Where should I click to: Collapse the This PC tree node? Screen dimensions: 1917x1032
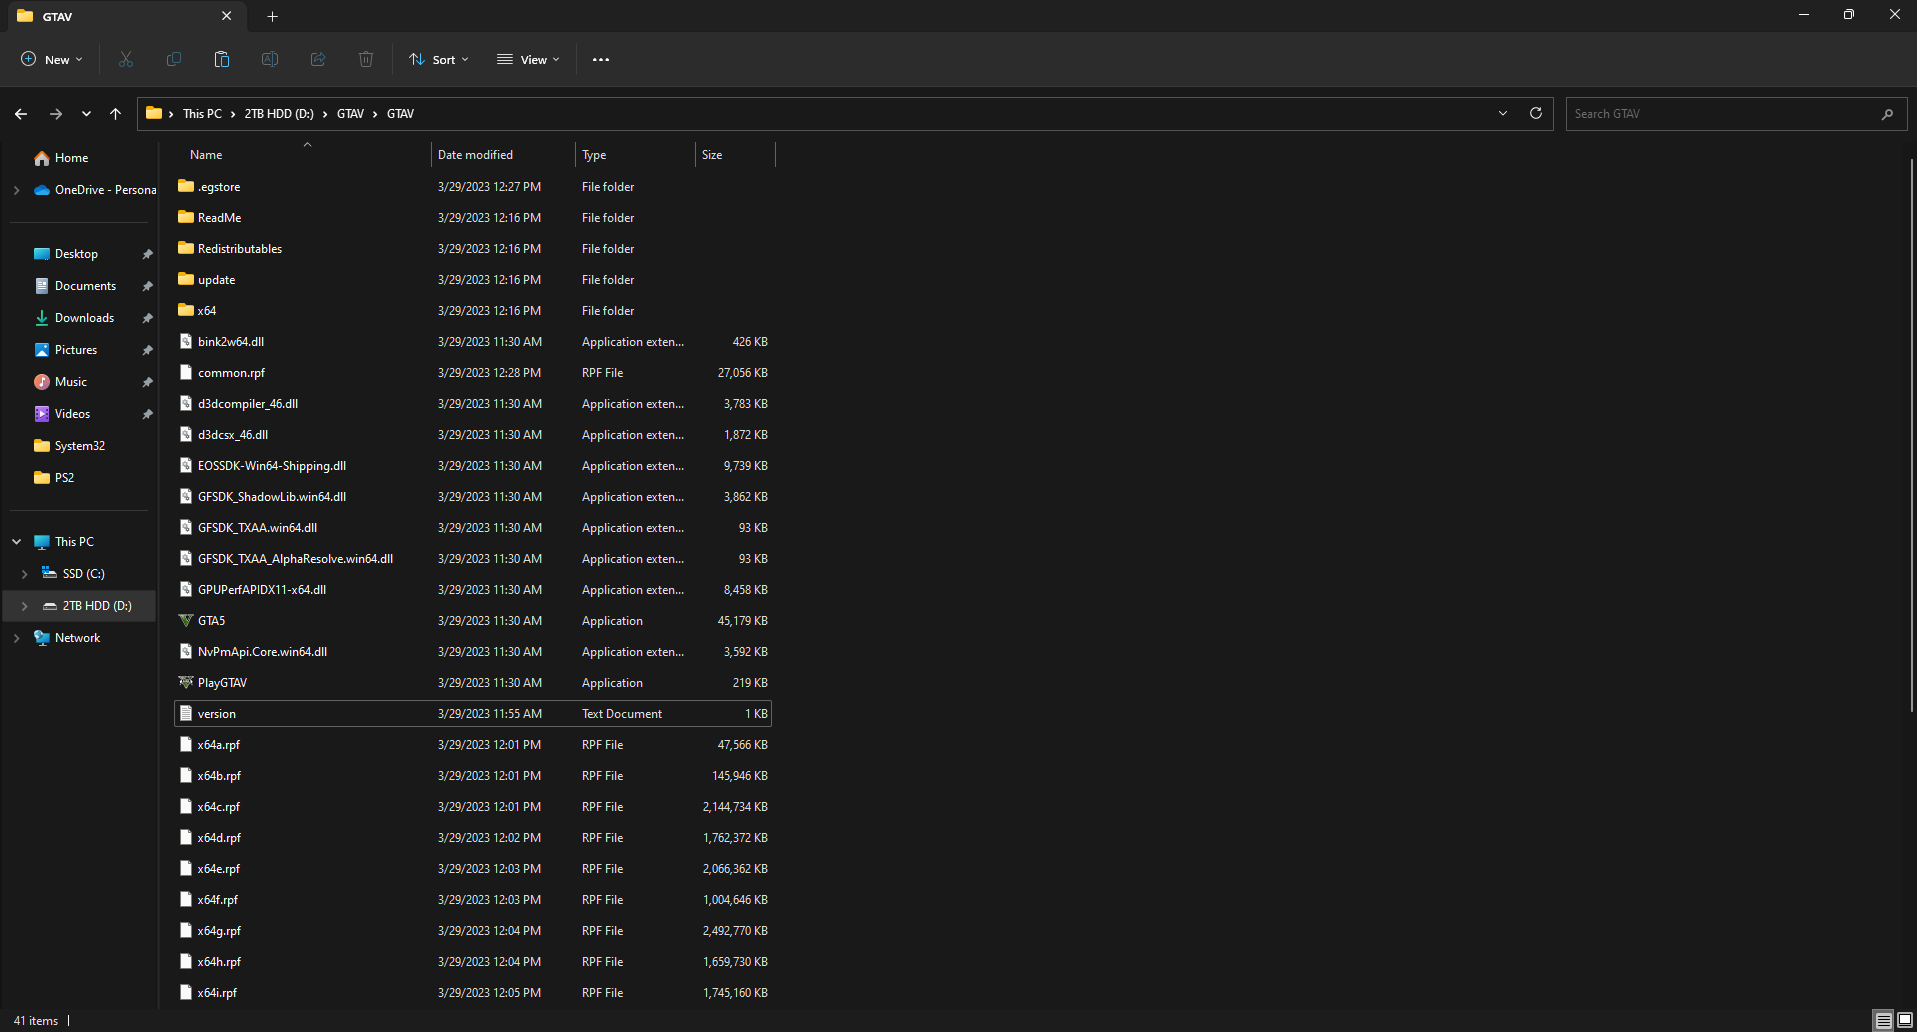pyautogui.click(x=16, y=541)
